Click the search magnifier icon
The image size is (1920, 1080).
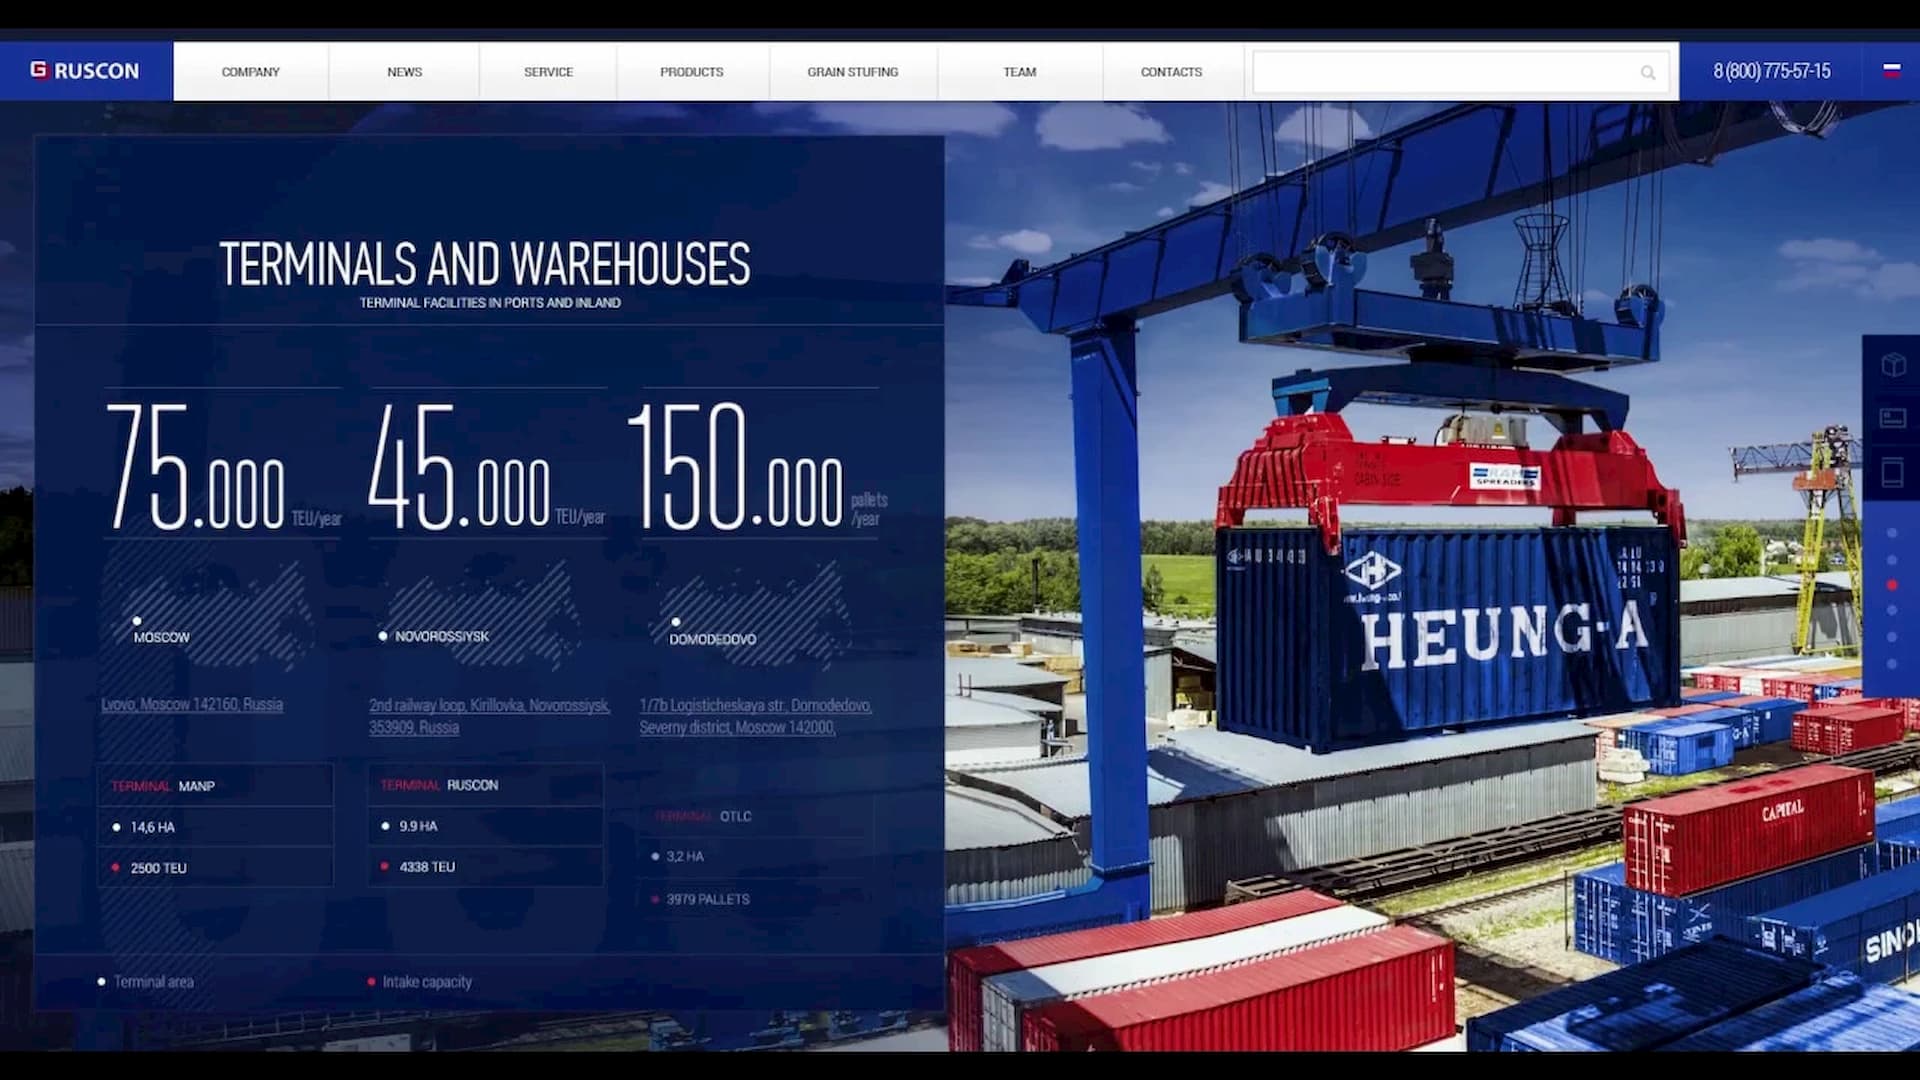[x=1647, y=73]
